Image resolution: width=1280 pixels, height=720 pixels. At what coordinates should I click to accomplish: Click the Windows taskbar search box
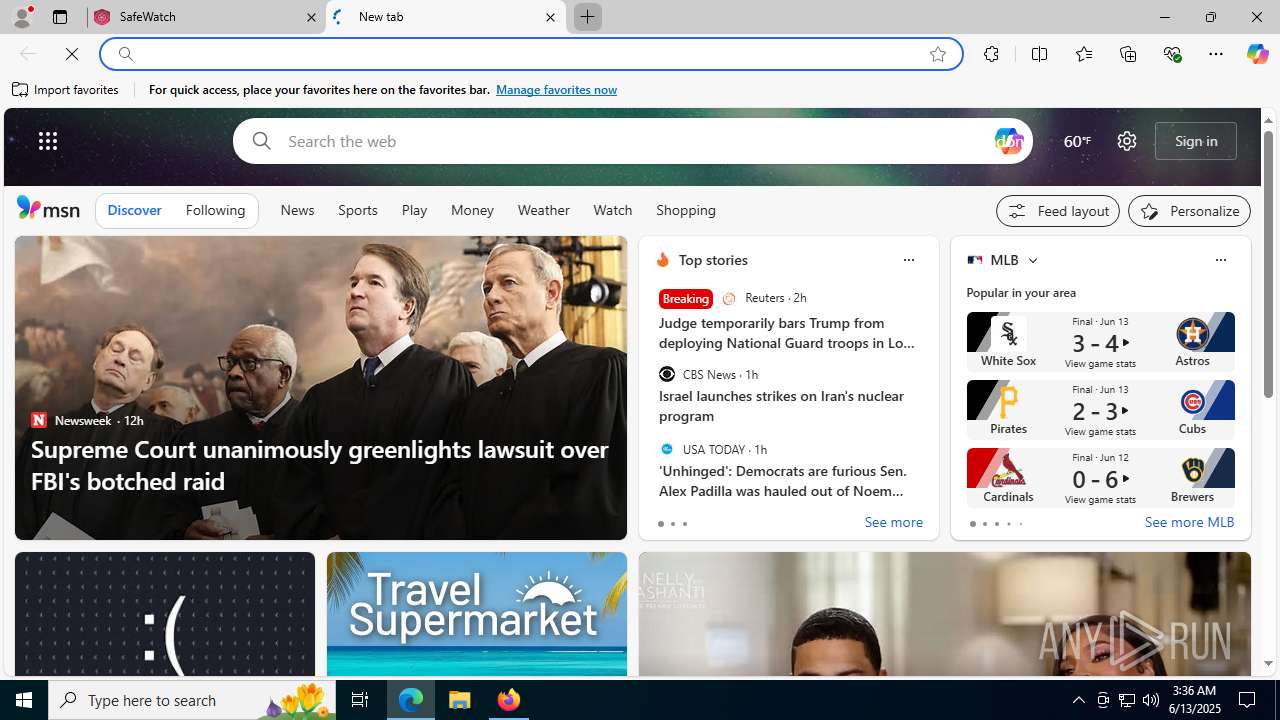(192, 700)
